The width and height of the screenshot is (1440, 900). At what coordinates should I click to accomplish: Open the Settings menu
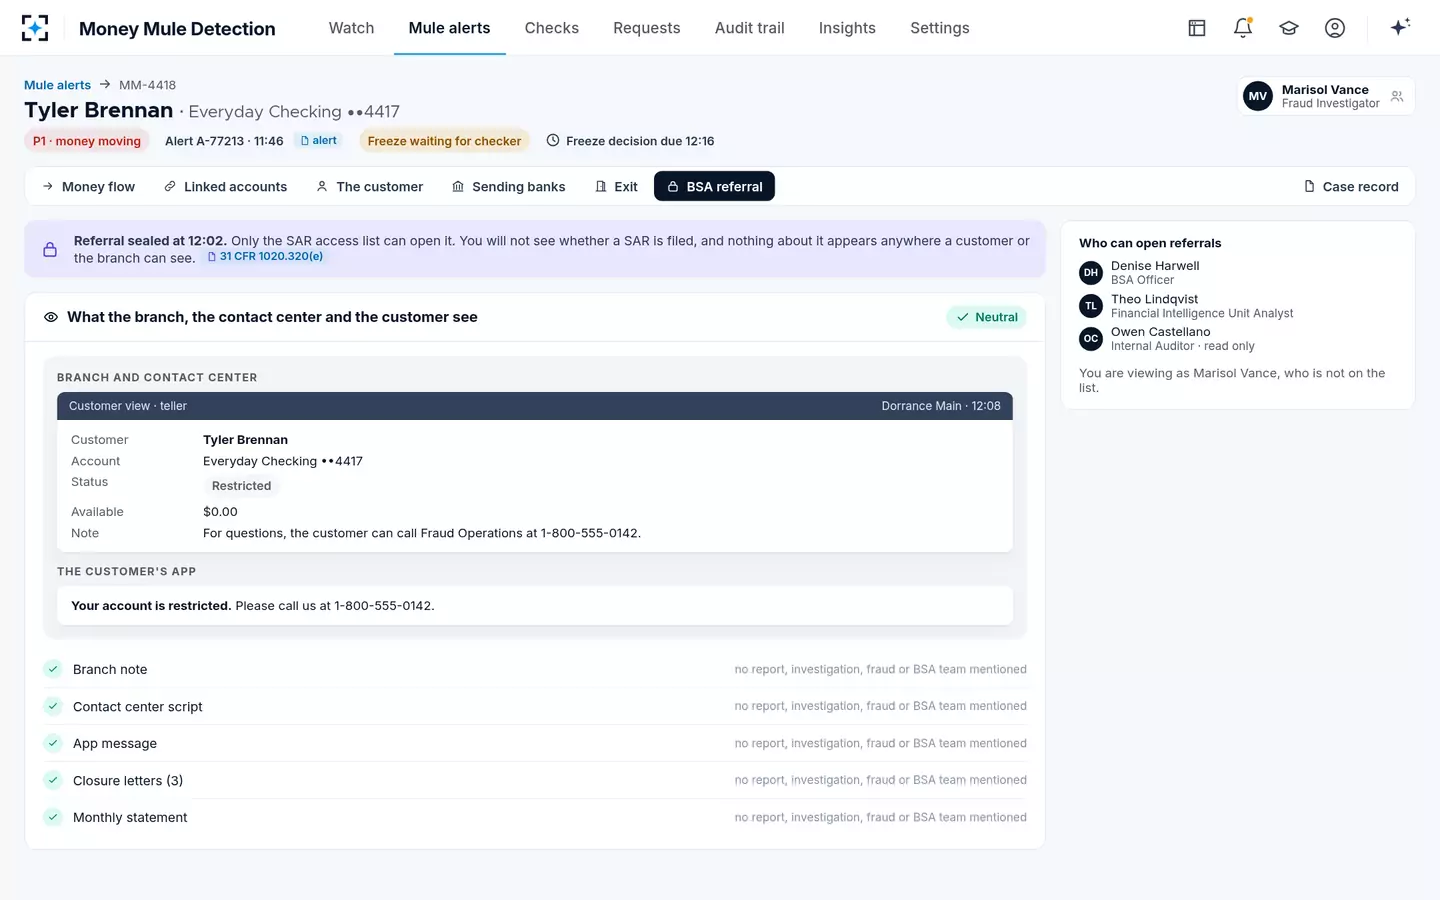point(940,28)
